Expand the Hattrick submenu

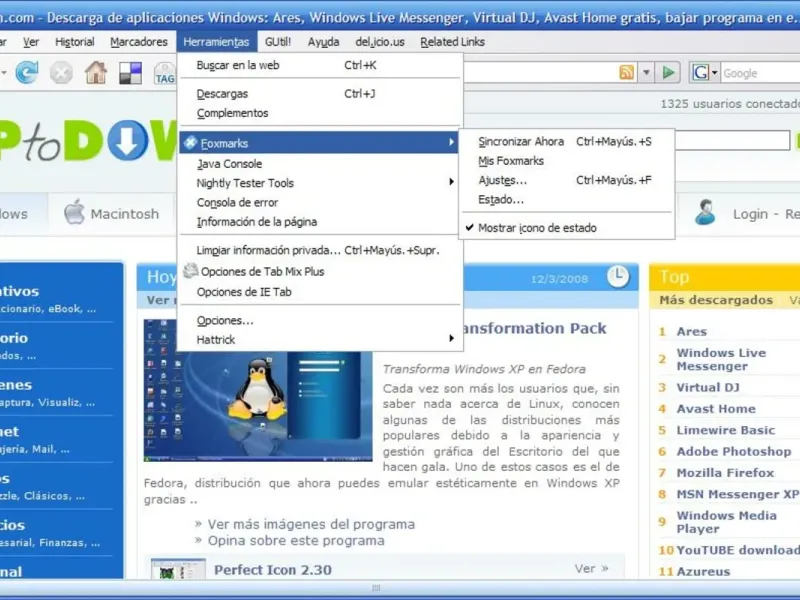451,338
